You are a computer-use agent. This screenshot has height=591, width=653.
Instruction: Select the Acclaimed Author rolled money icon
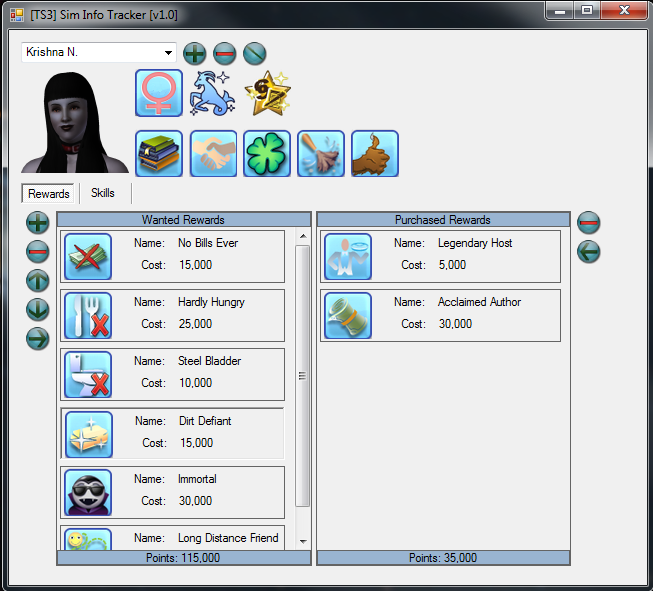348,315
